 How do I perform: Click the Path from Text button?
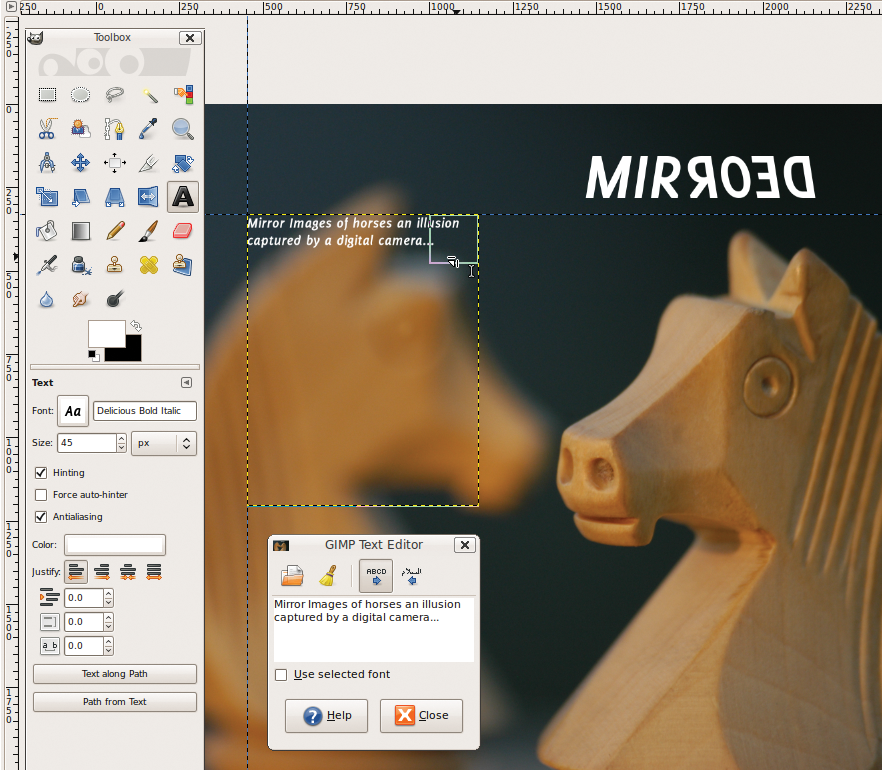pyautogui.click(x=115, y=702)
